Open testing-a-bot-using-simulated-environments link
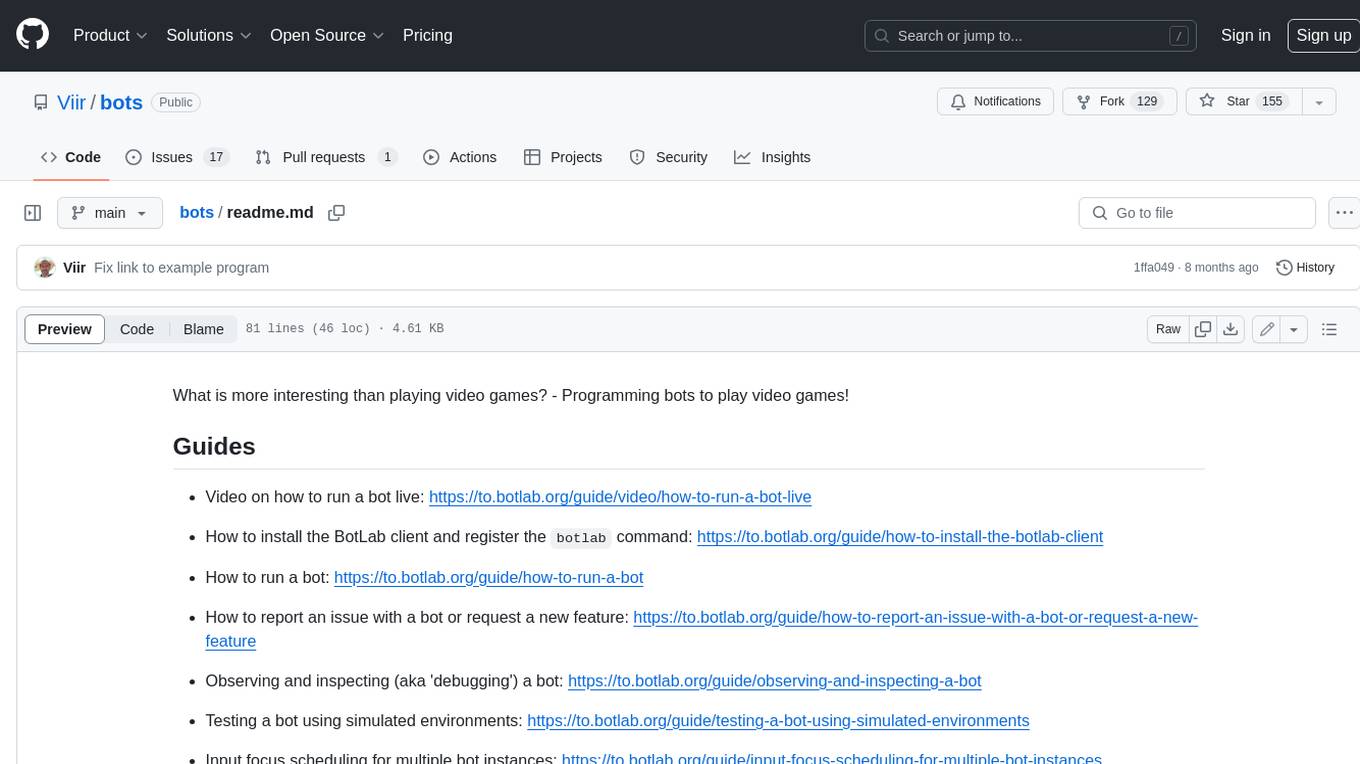 click(x=778, y=721)
